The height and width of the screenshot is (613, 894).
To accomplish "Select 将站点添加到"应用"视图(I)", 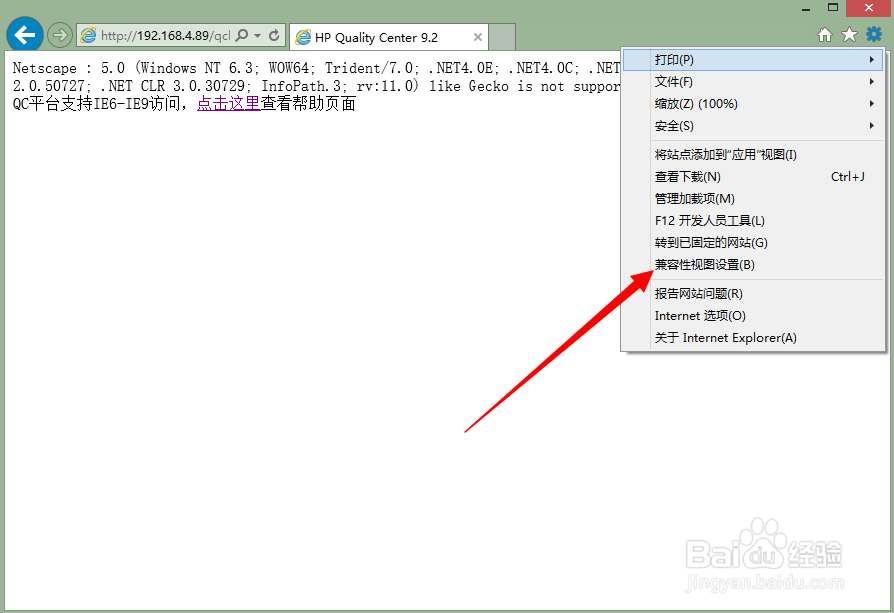I will pos(753,155).
